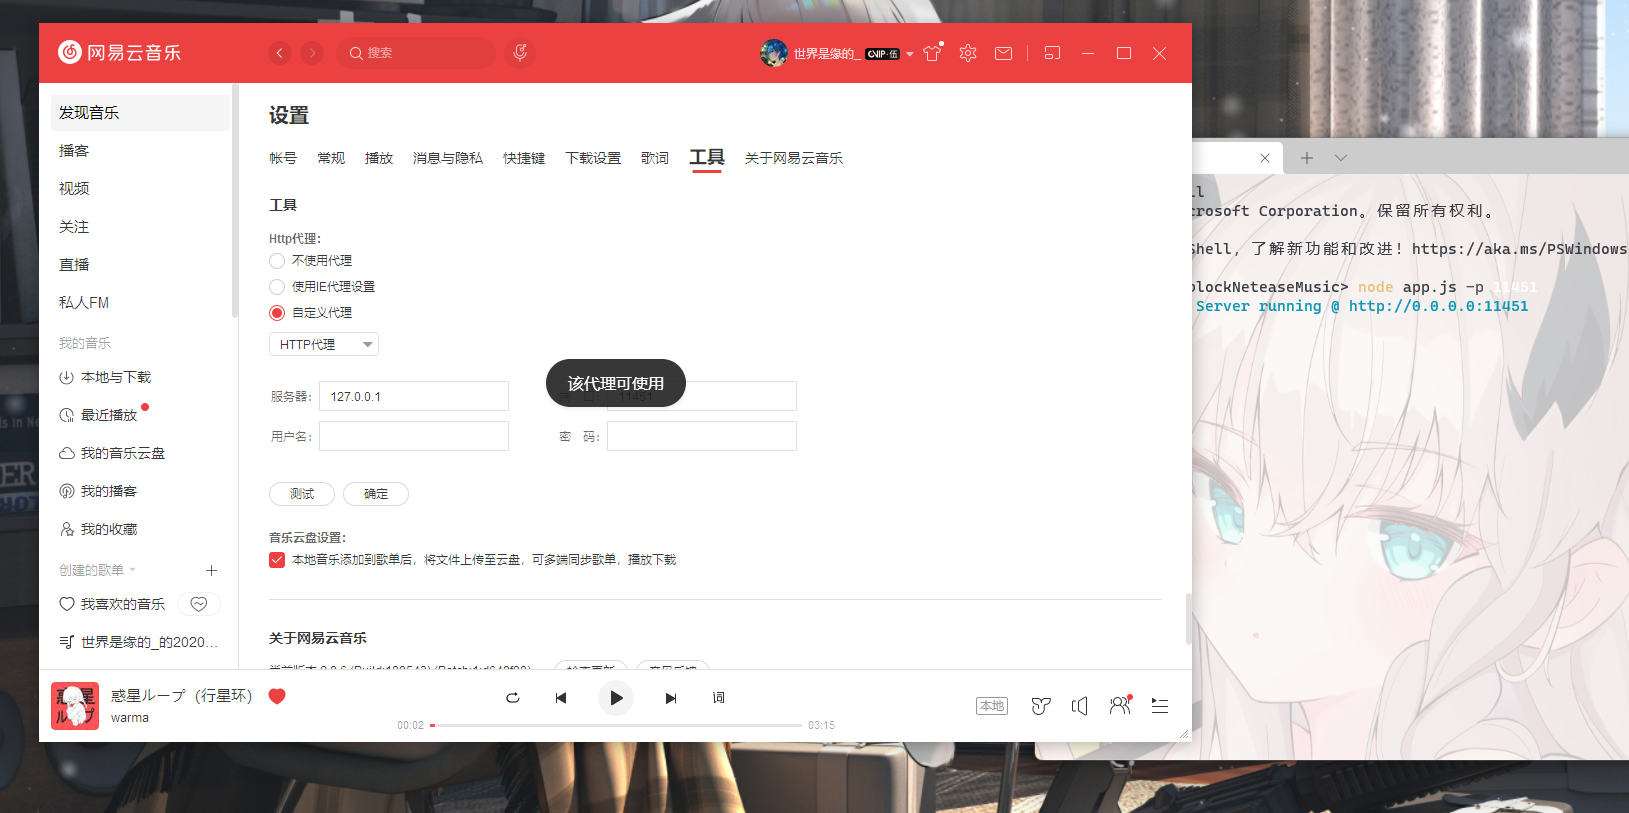Open listen together people icon

pos(1120,705)
